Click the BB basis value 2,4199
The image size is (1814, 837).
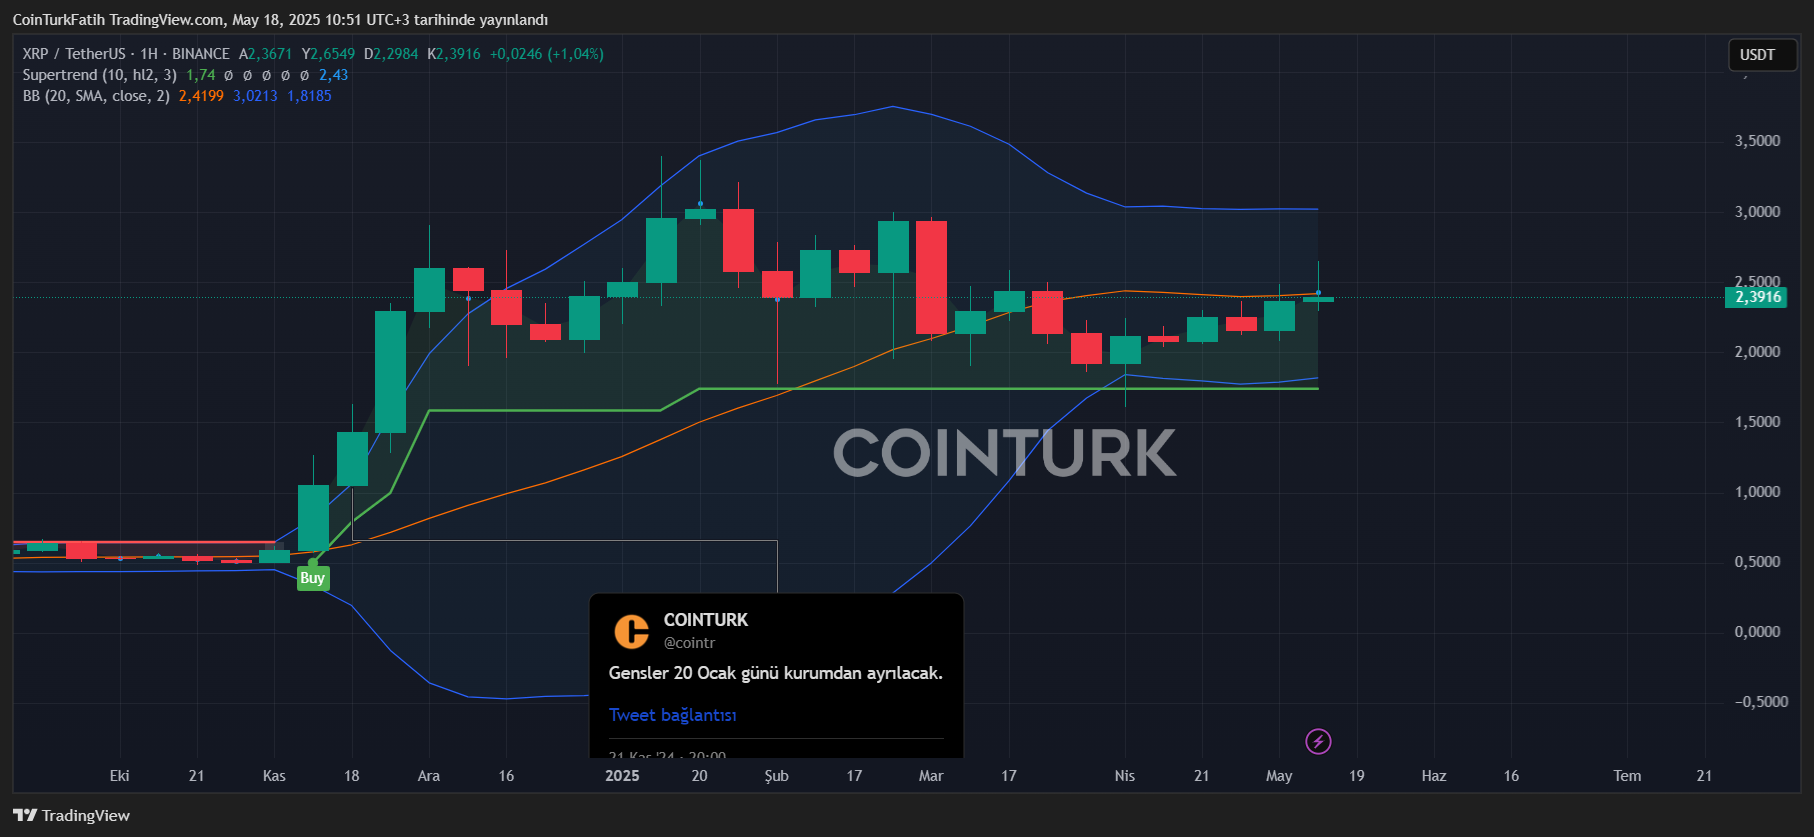click(201, 96)
